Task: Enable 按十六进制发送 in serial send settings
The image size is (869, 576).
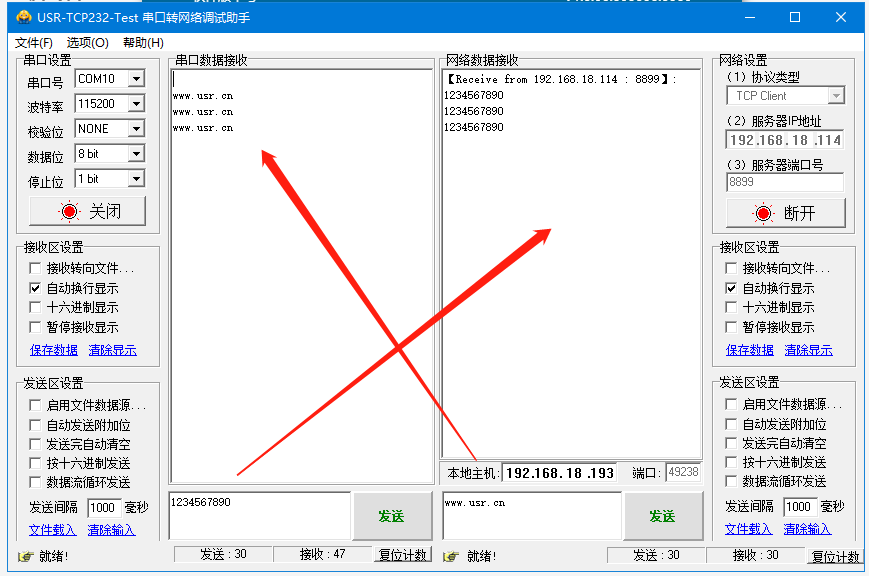Action: point(36,463)
